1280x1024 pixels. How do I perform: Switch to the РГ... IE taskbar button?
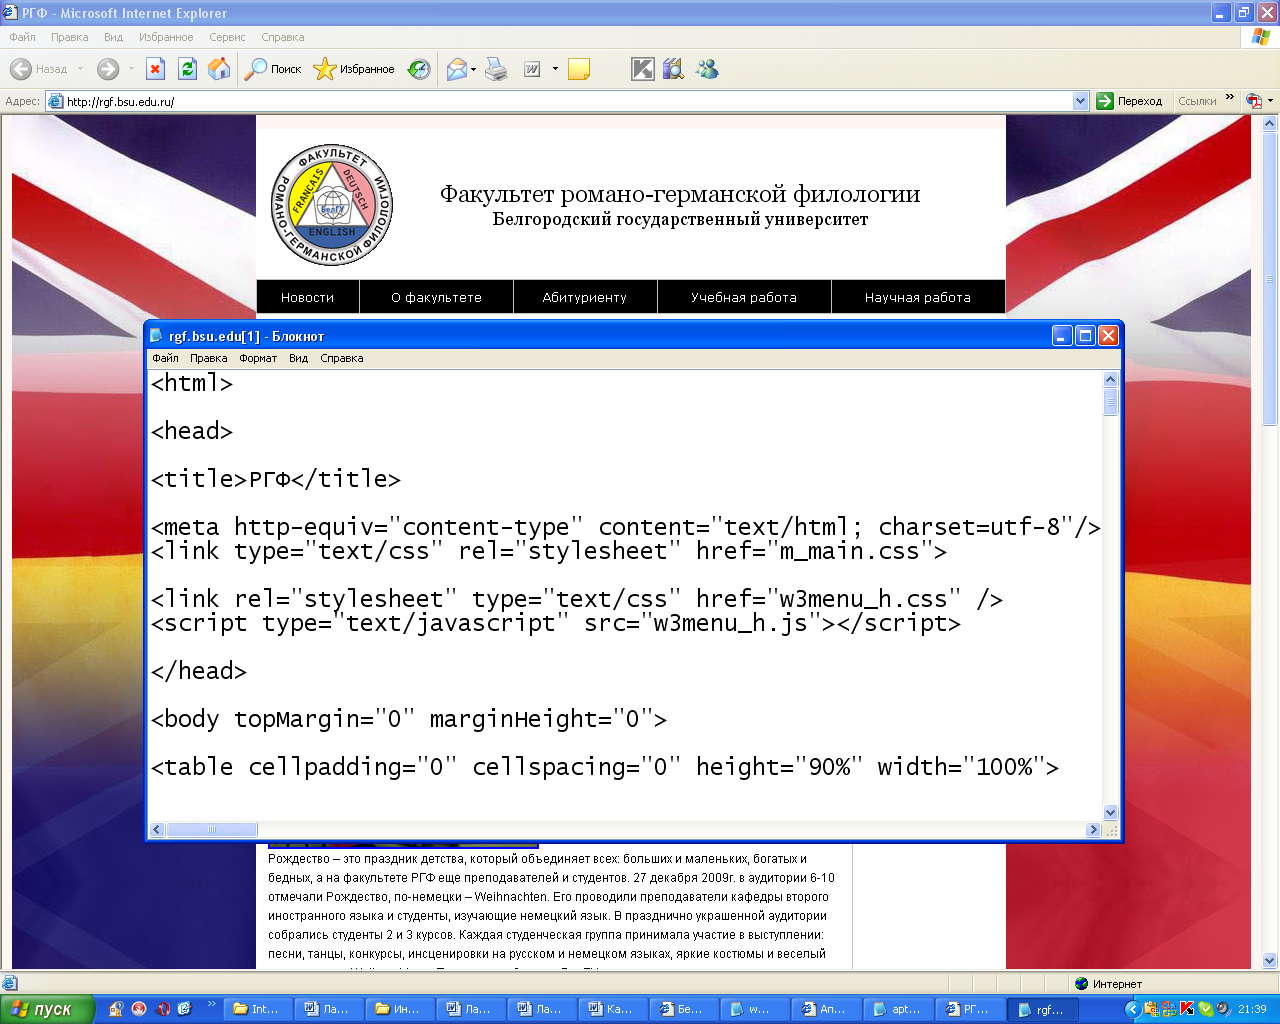(967, 1009)
